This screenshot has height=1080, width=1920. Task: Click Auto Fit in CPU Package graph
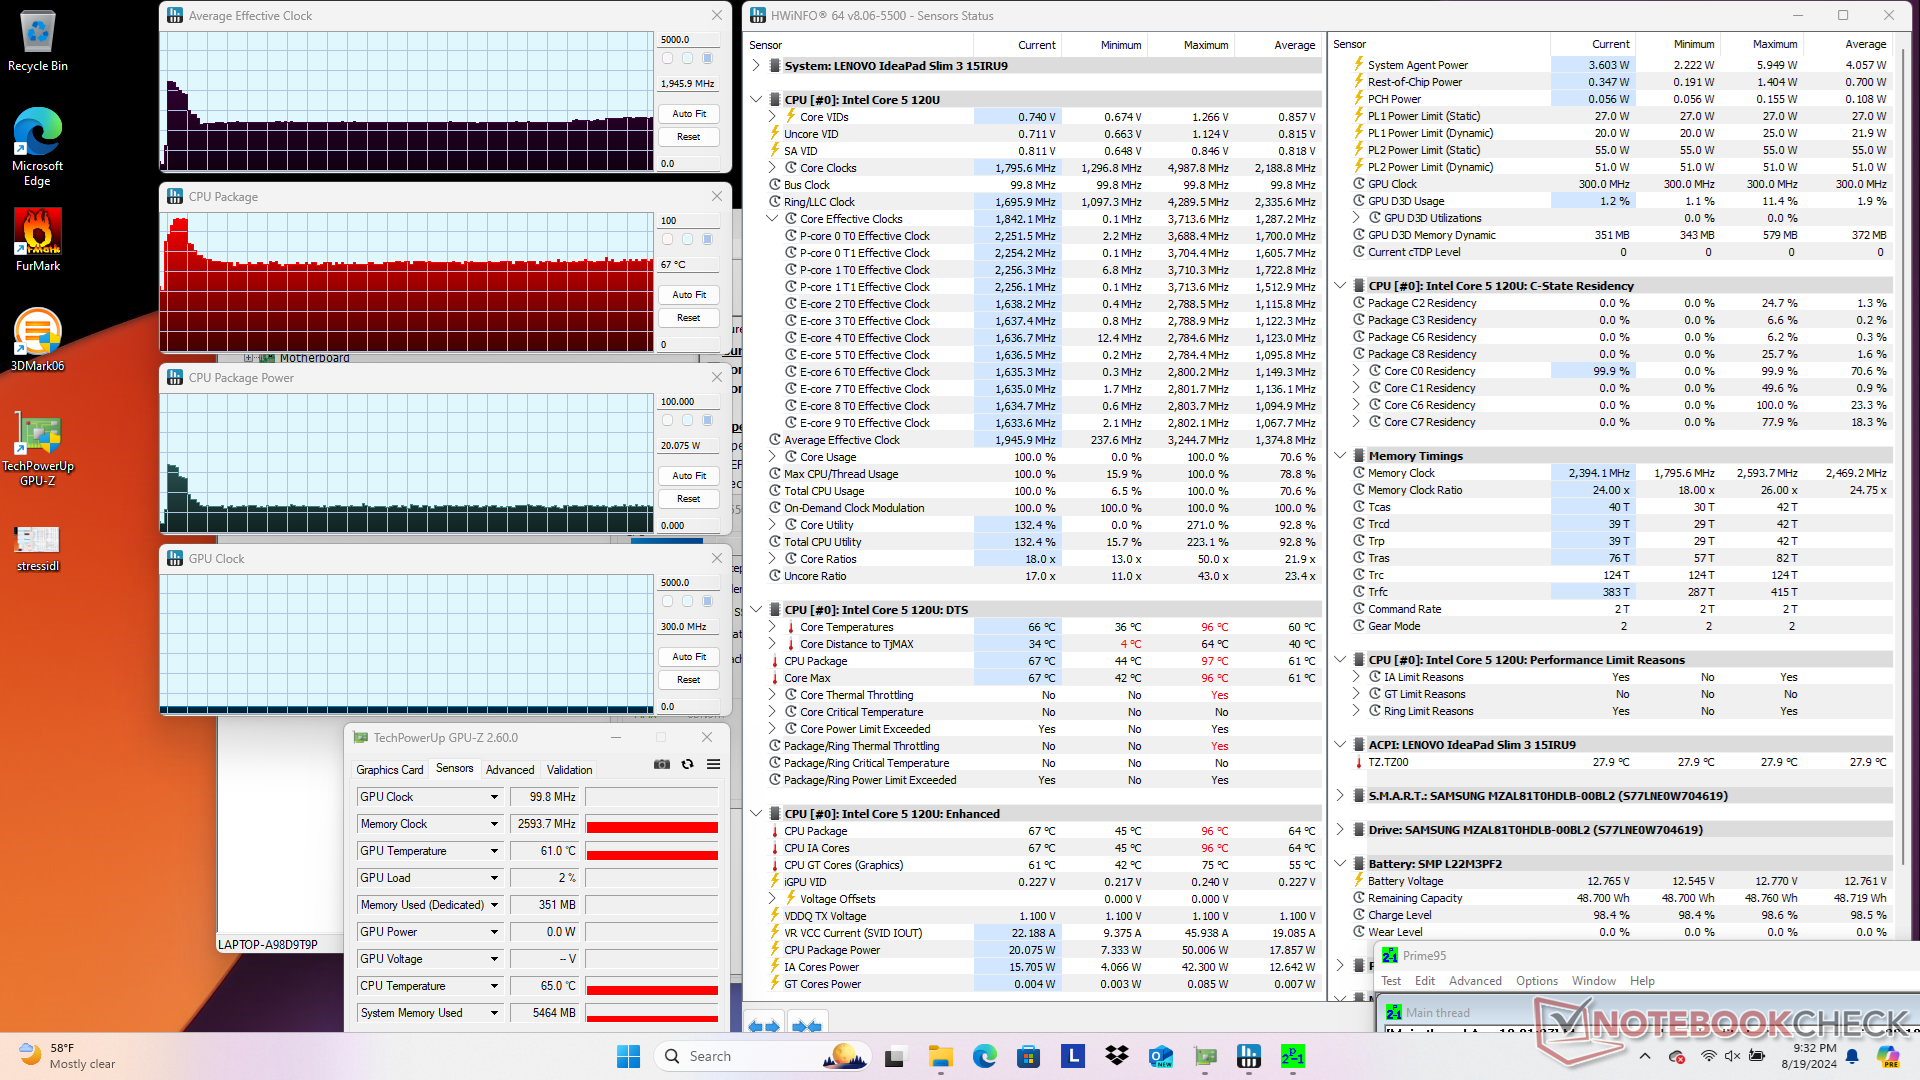click(x=689, y=295)
